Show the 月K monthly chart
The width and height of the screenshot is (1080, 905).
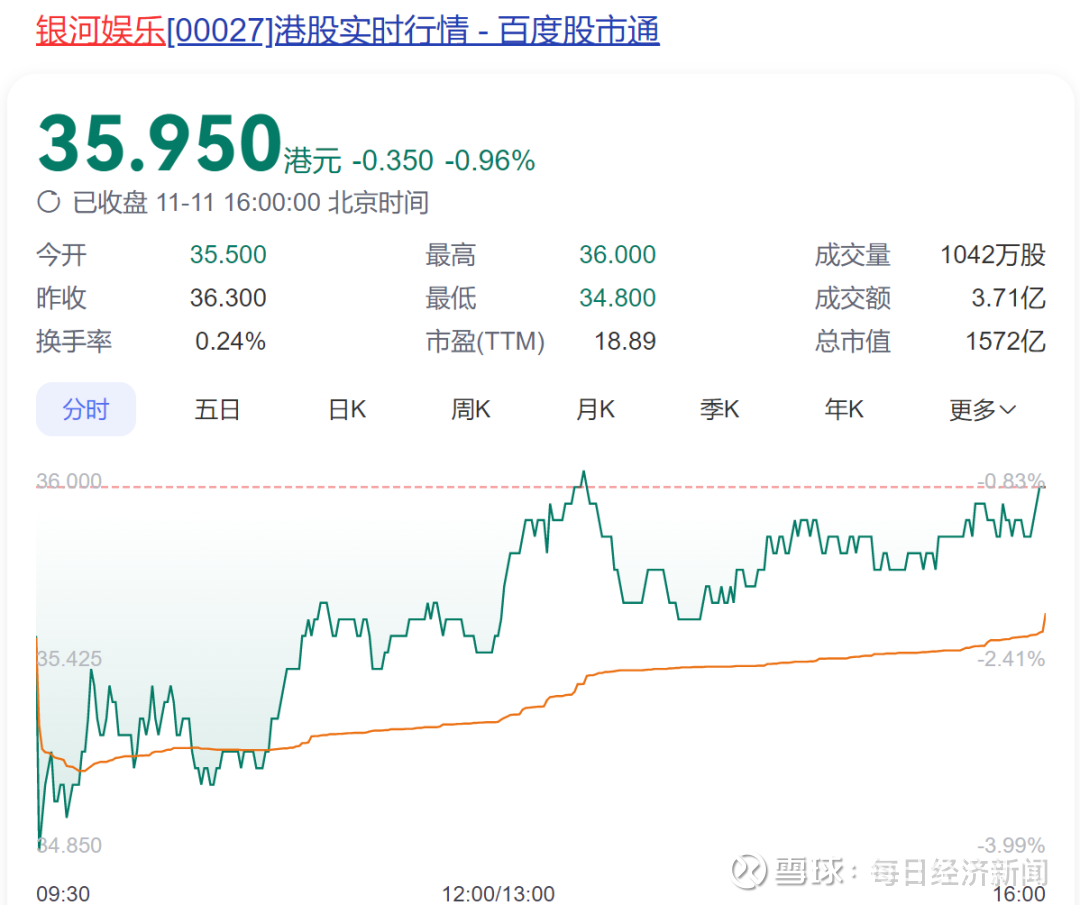coord(596,410)
